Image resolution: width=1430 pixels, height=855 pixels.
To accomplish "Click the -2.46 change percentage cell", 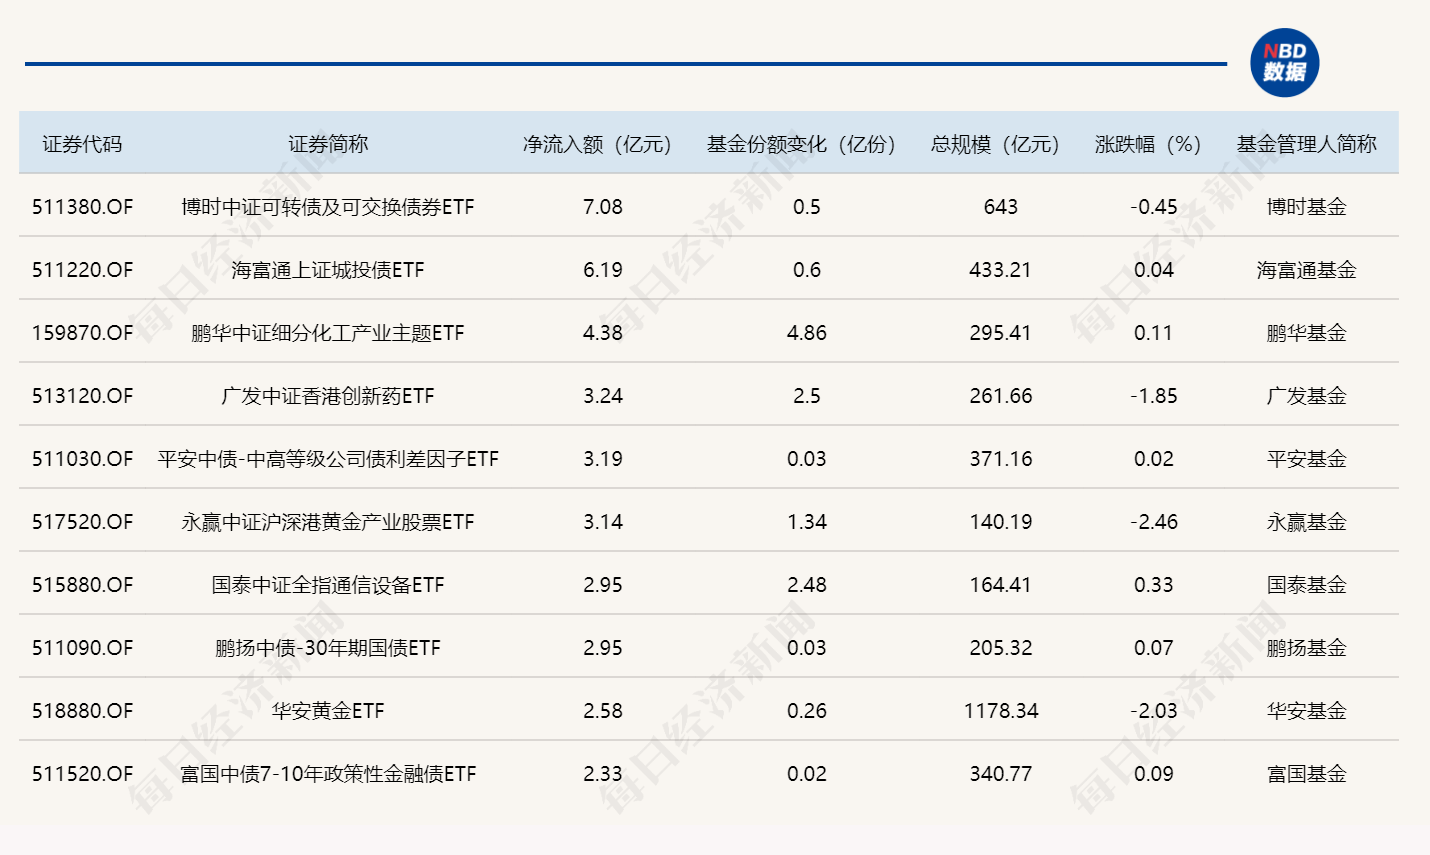I will click(1153, 521).
